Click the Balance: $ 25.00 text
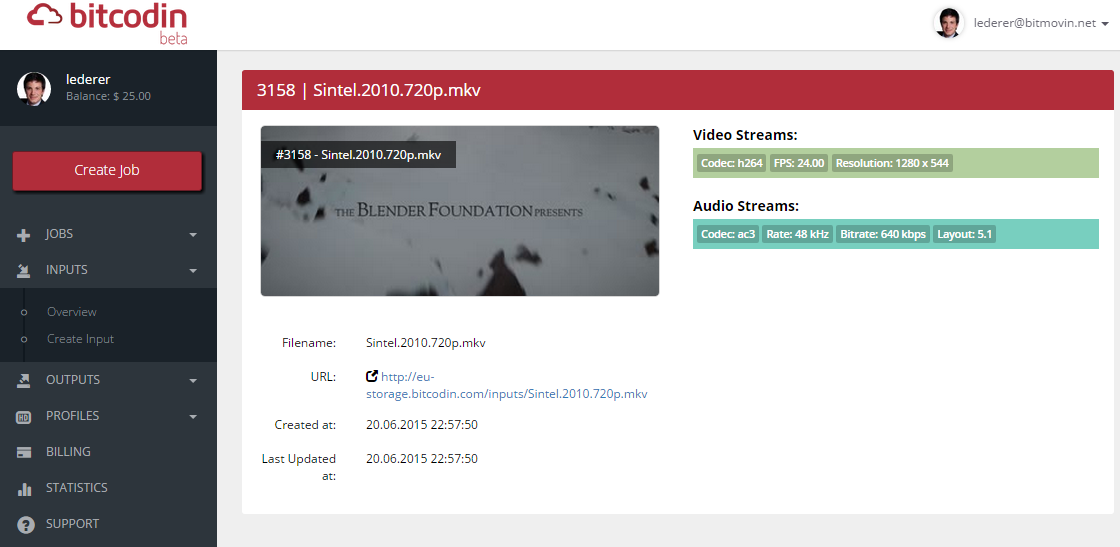Screen dimensions: 1120x547 pos(109,96)
